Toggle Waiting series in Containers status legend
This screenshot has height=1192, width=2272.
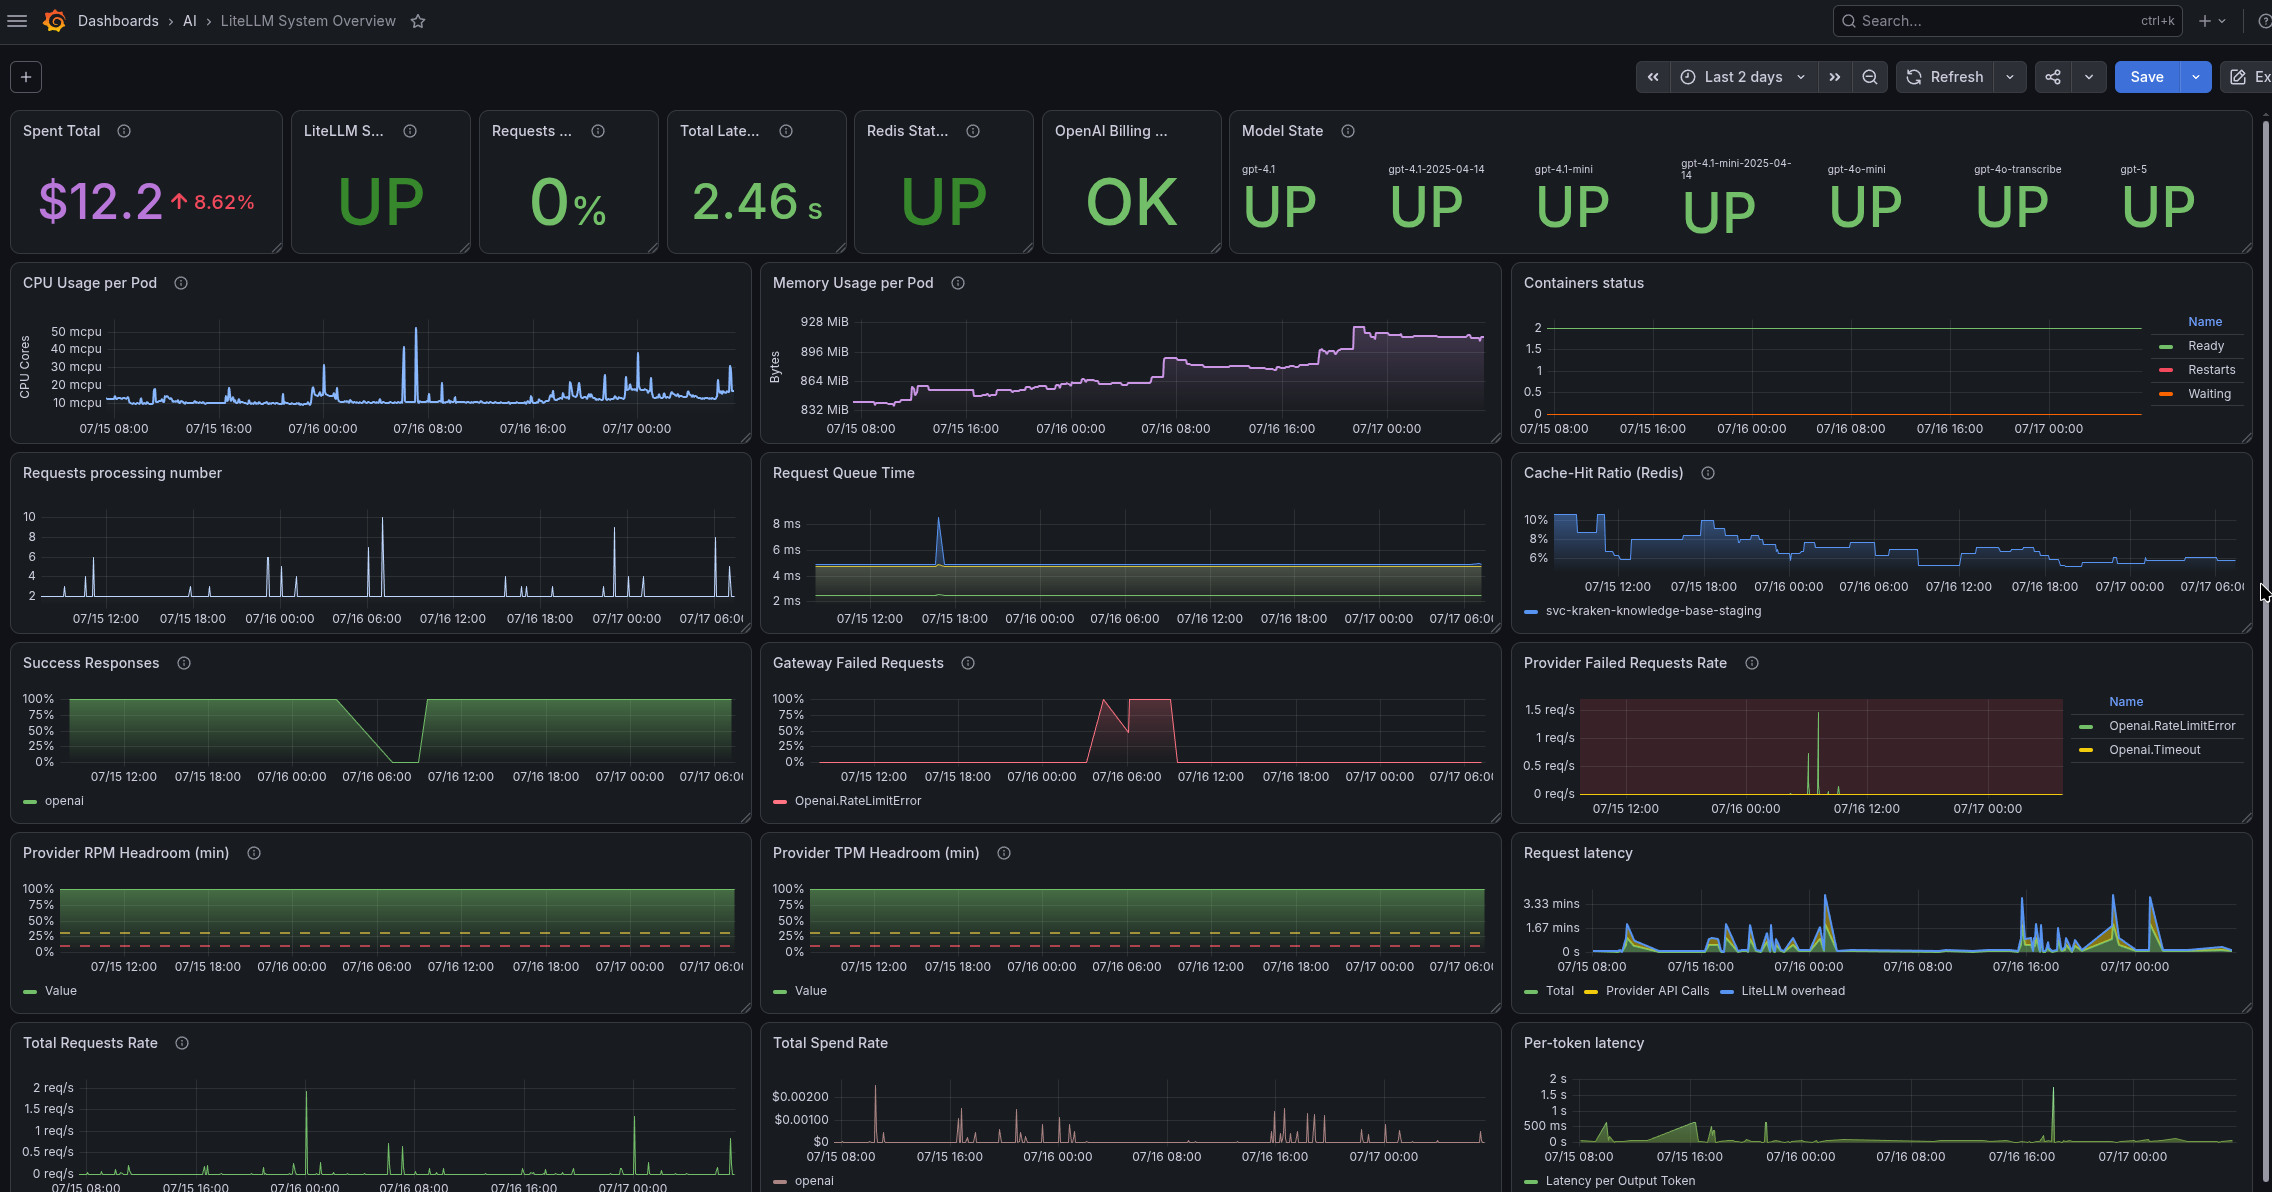pos(2209,394)
